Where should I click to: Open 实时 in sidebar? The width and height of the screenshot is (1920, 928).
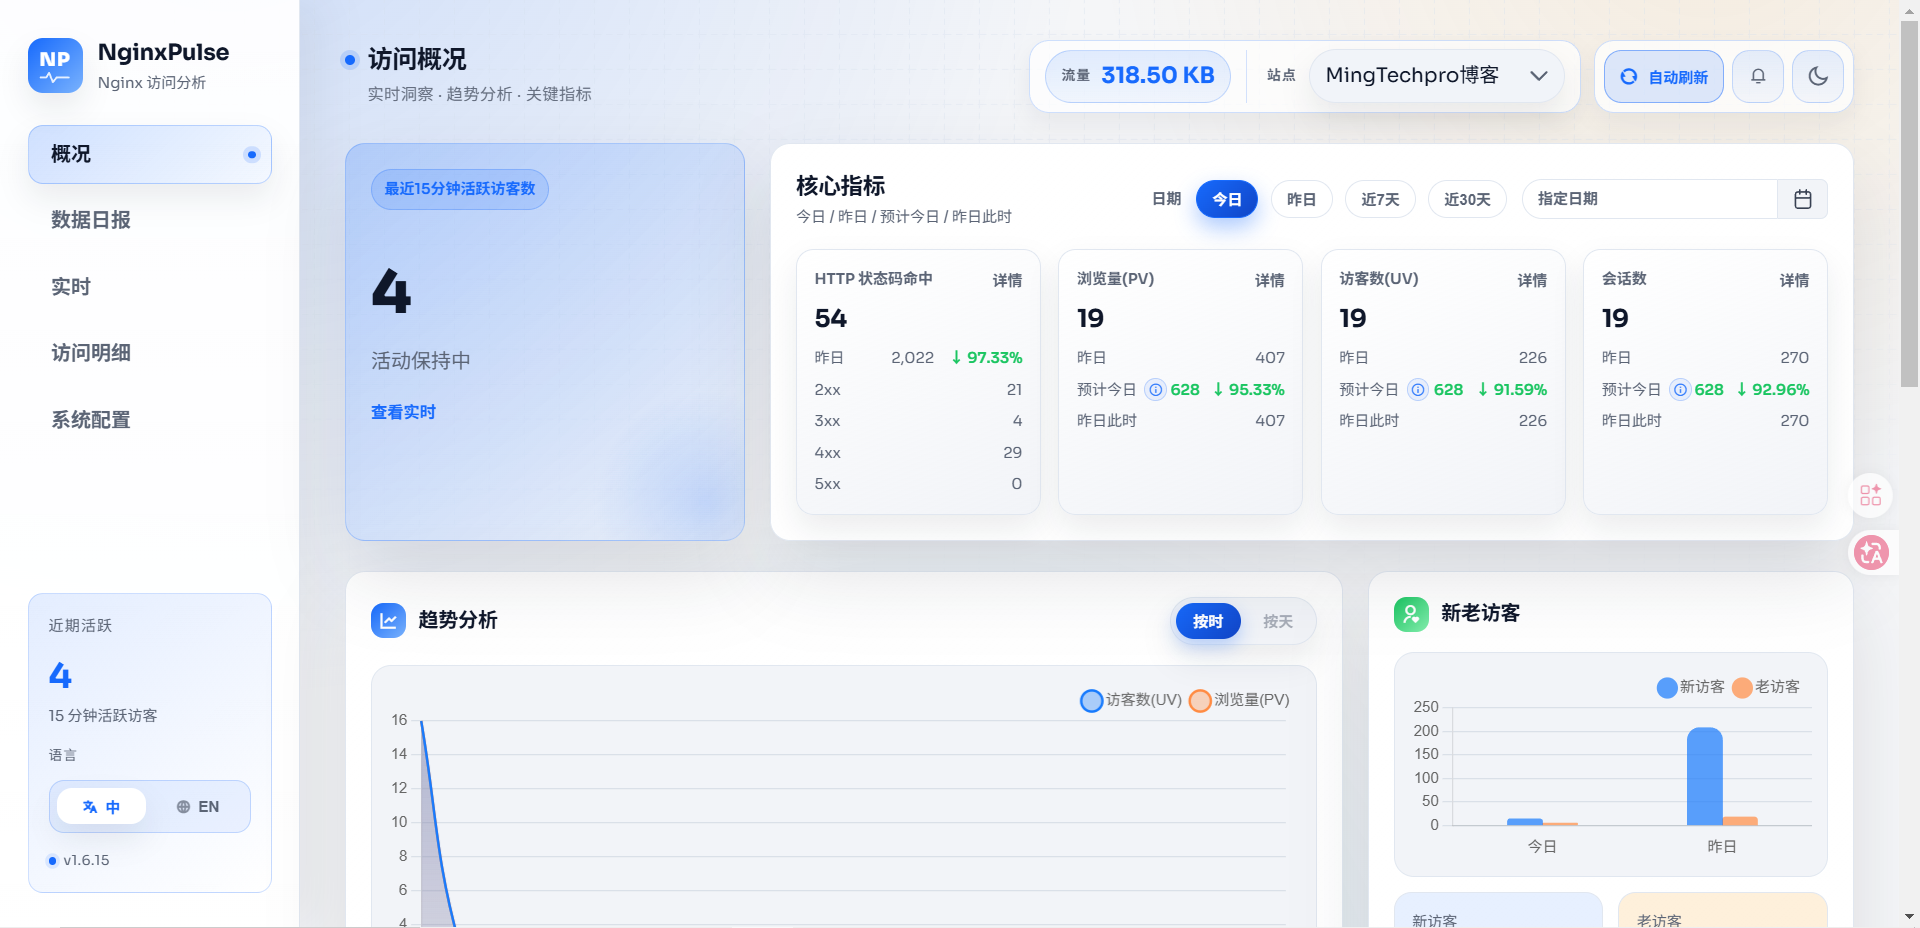150,287
